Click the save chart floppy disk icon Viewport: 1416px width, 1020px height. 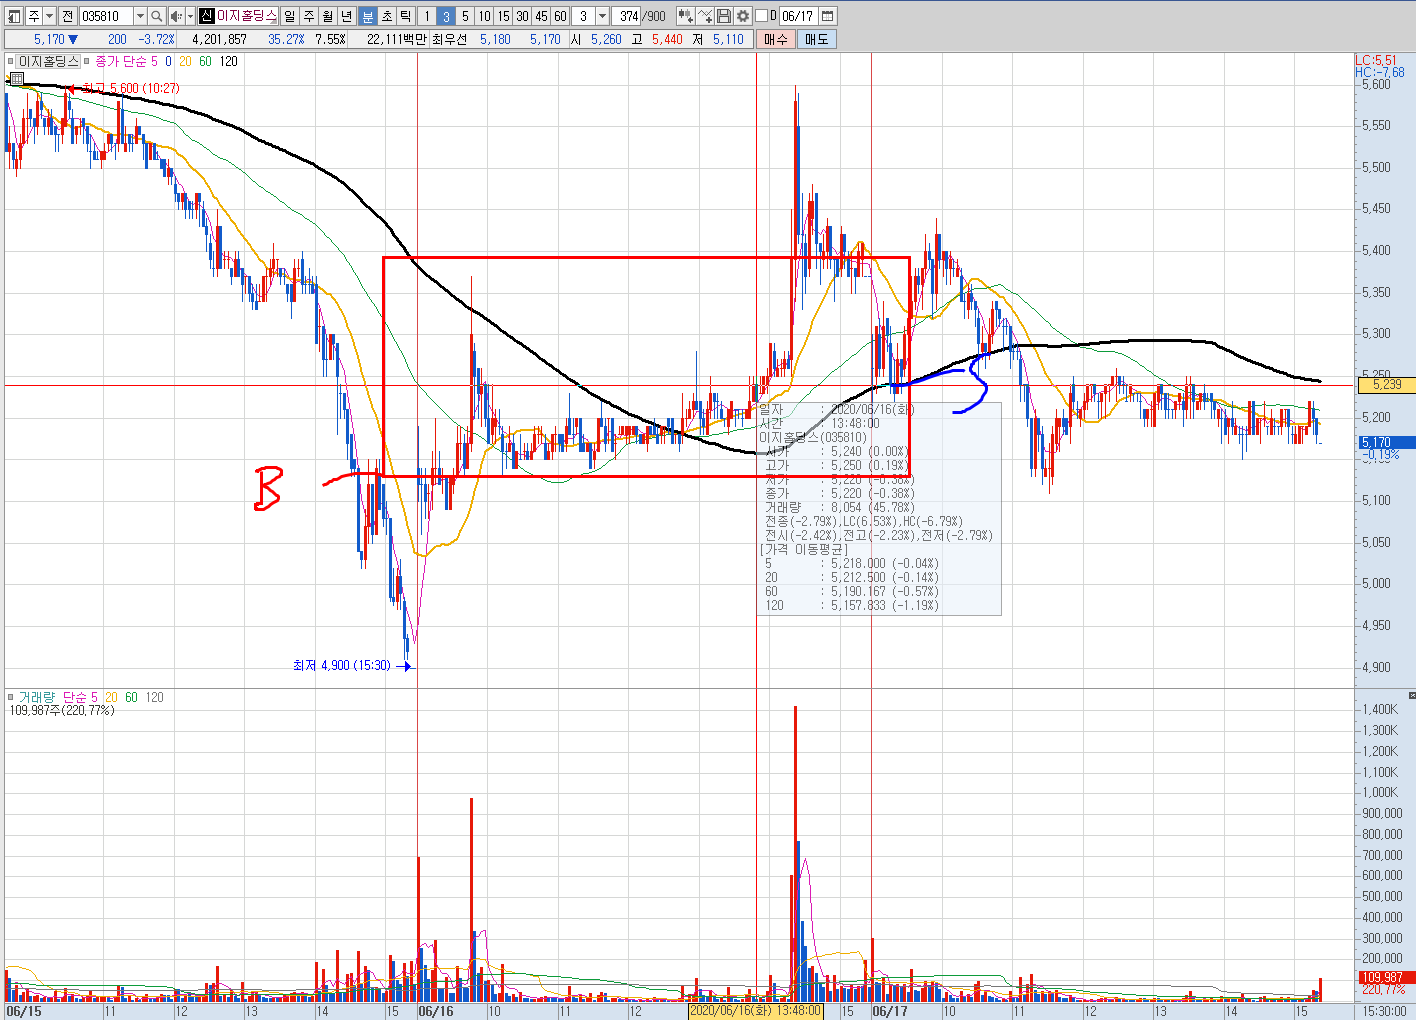point(724,16)
